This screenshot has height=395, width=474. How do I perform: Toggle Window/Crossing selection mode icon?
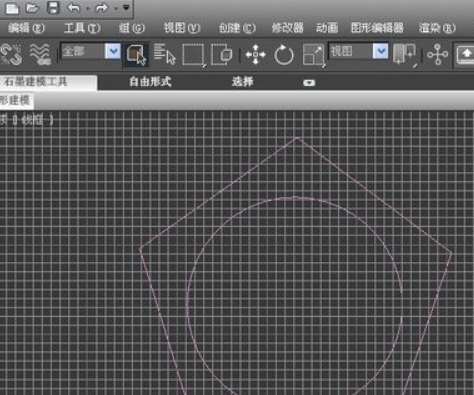point(222,54)
